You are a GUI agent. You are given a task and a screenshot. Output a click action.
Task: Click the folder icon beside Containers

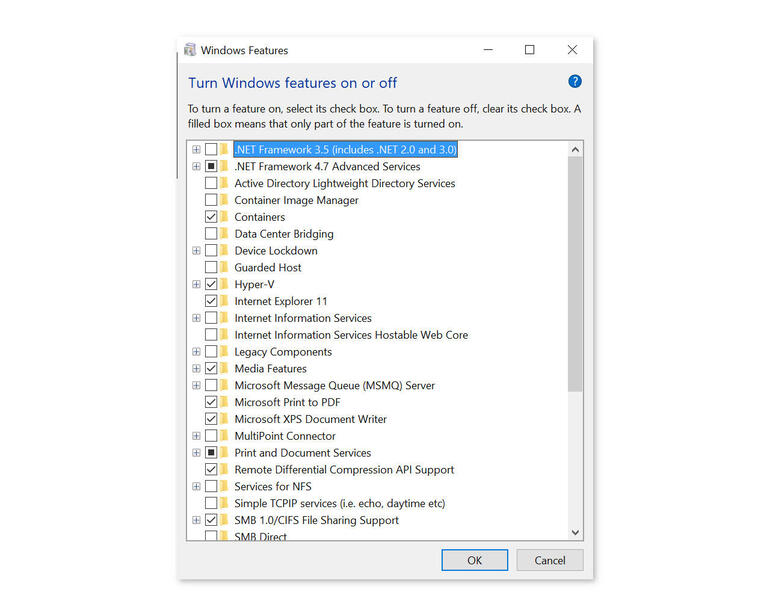coord(224,217)
